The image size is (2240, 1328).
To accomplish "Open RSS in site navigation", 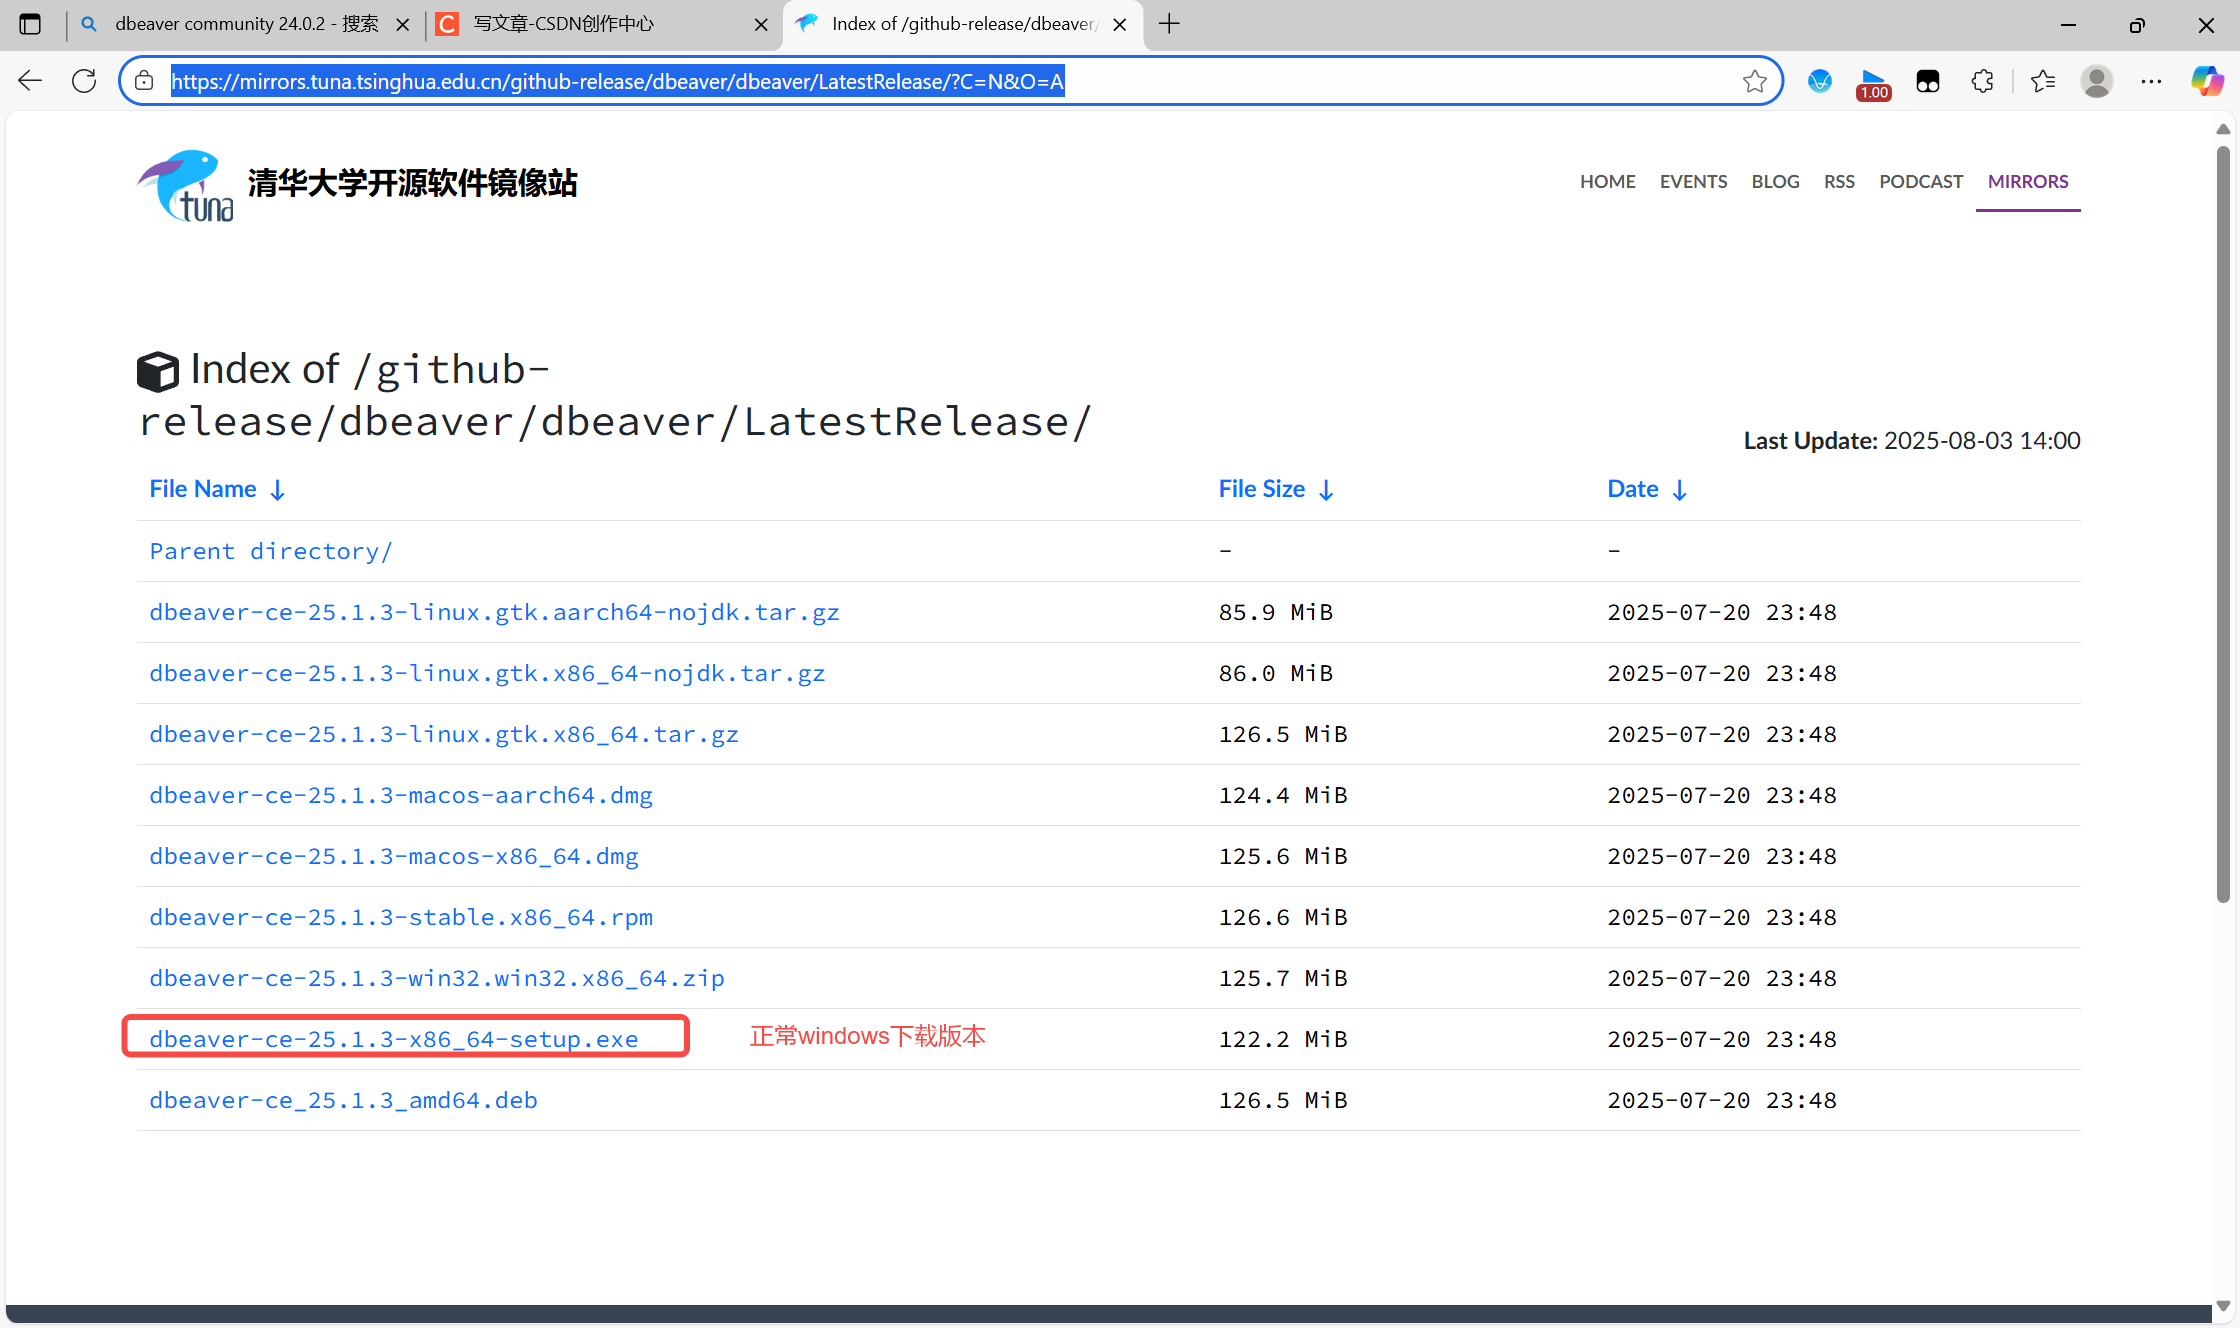I will pos(1839,181).
